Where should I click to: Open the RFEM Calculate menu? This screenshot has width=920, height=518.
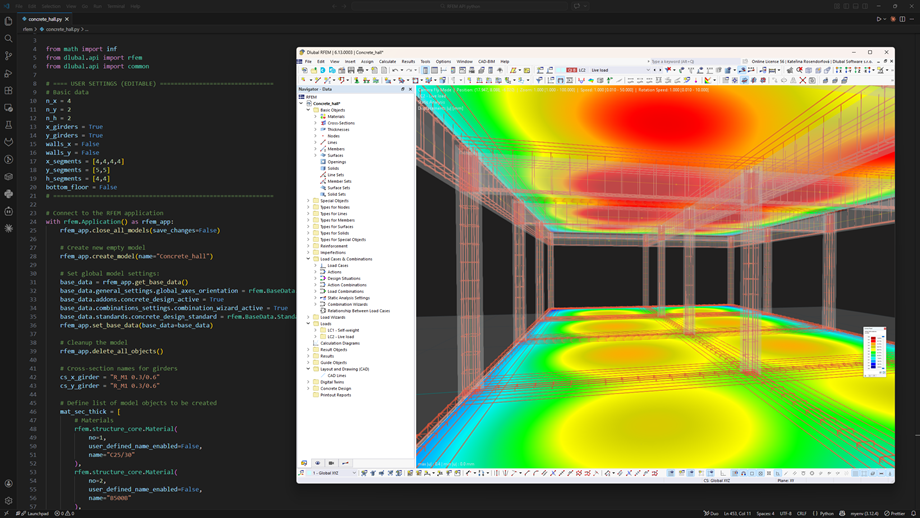point(387,62)
